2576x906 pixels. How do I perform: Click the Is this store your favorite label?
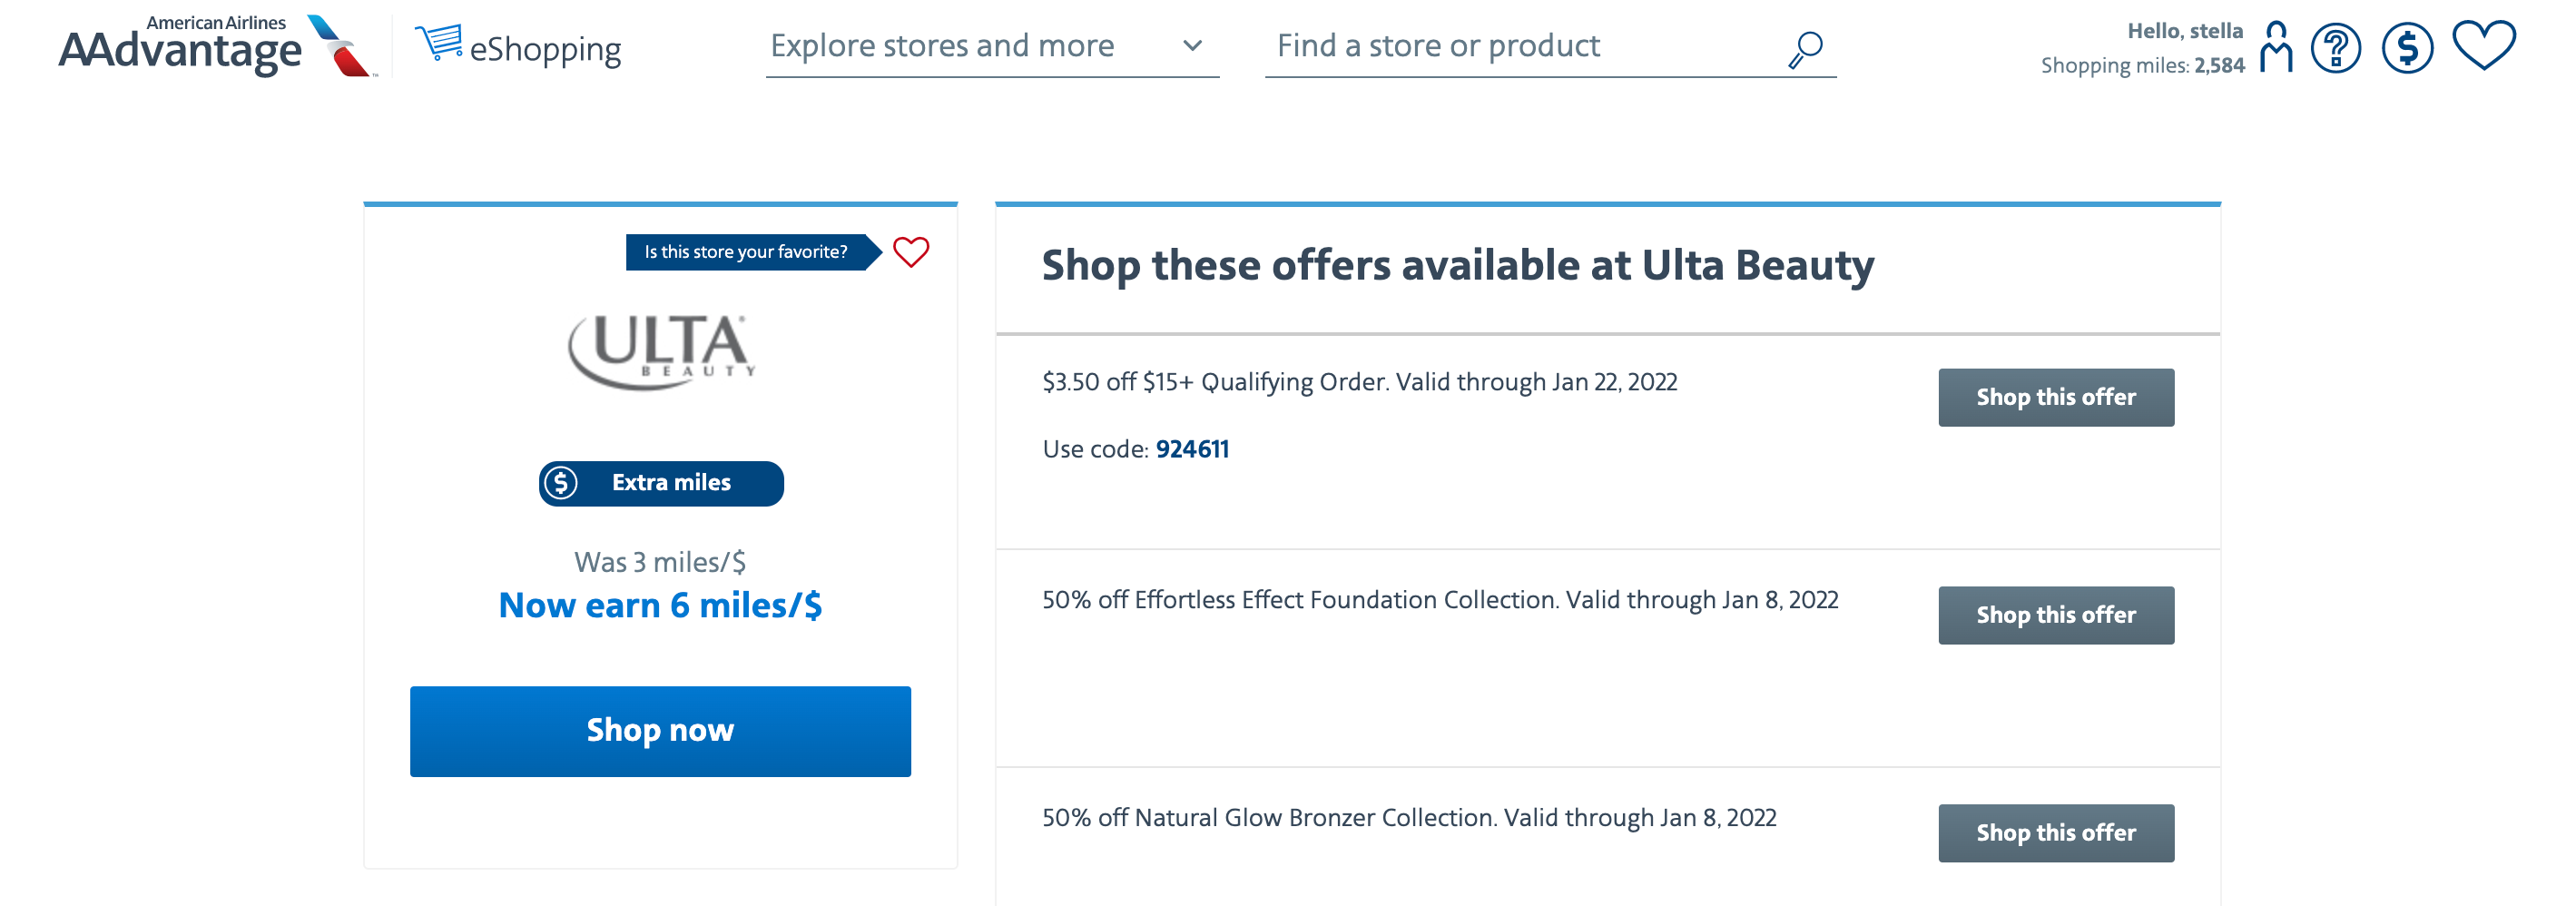746,252
